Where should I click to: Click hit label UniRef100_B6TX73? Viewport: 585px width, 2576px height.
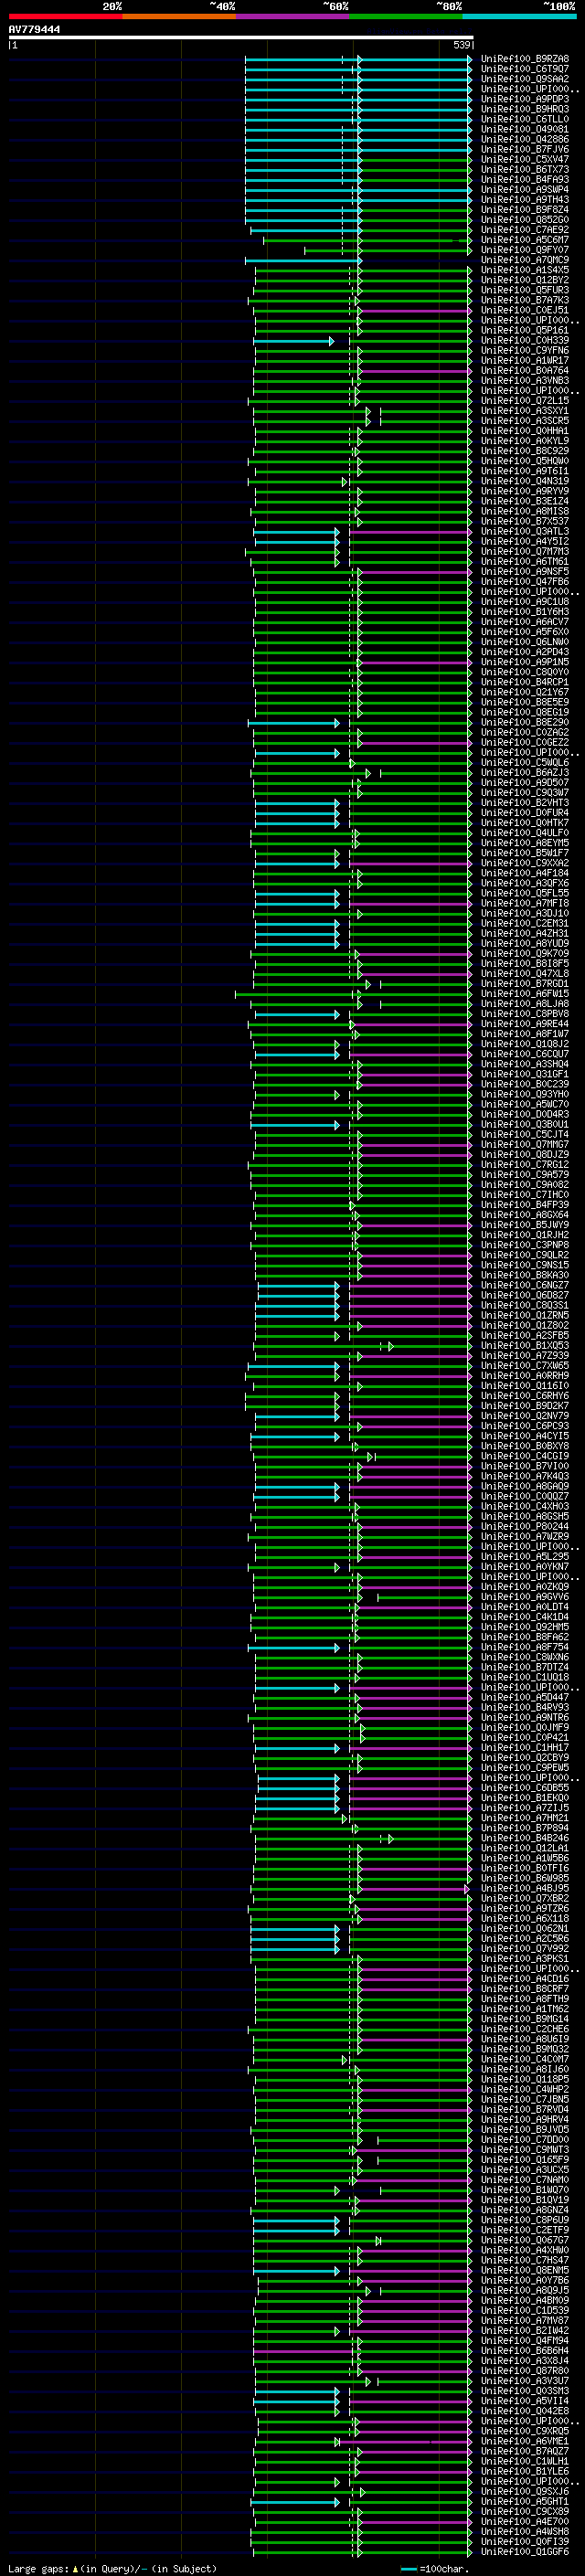[525, 170]
